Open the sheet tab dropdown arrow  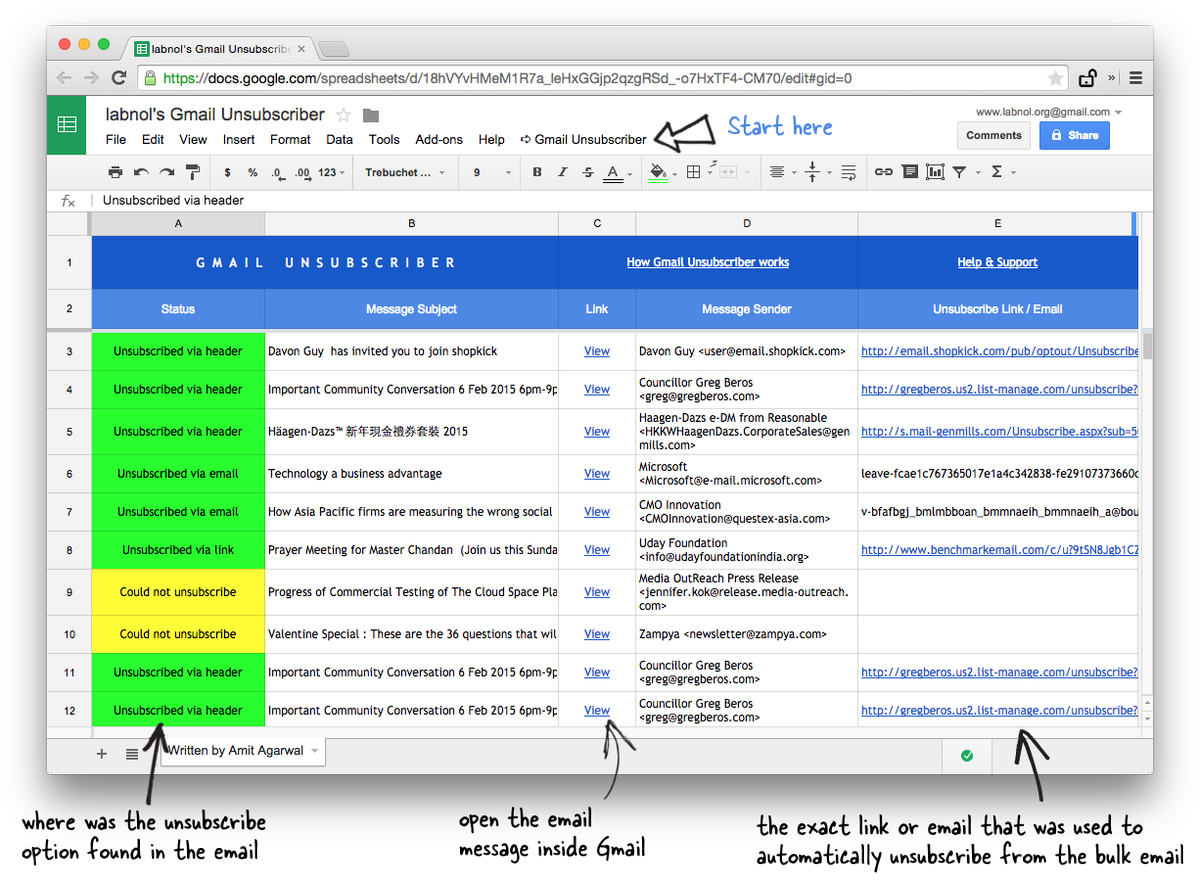coord(315,751)
